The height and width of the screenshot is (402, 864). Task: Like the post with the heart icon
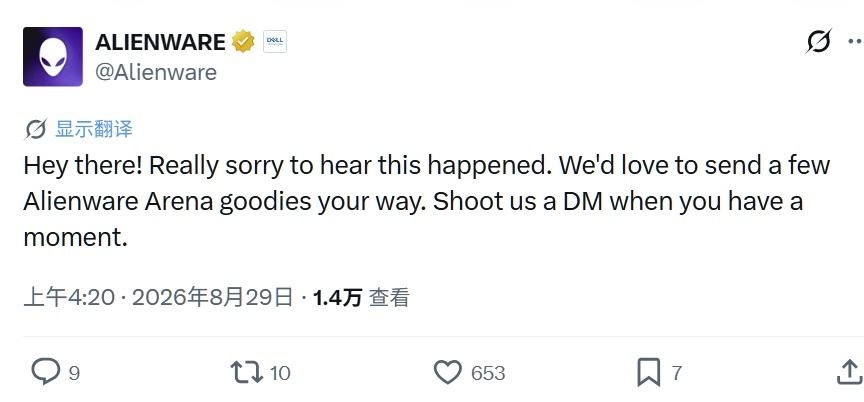[x=448, y=372]
